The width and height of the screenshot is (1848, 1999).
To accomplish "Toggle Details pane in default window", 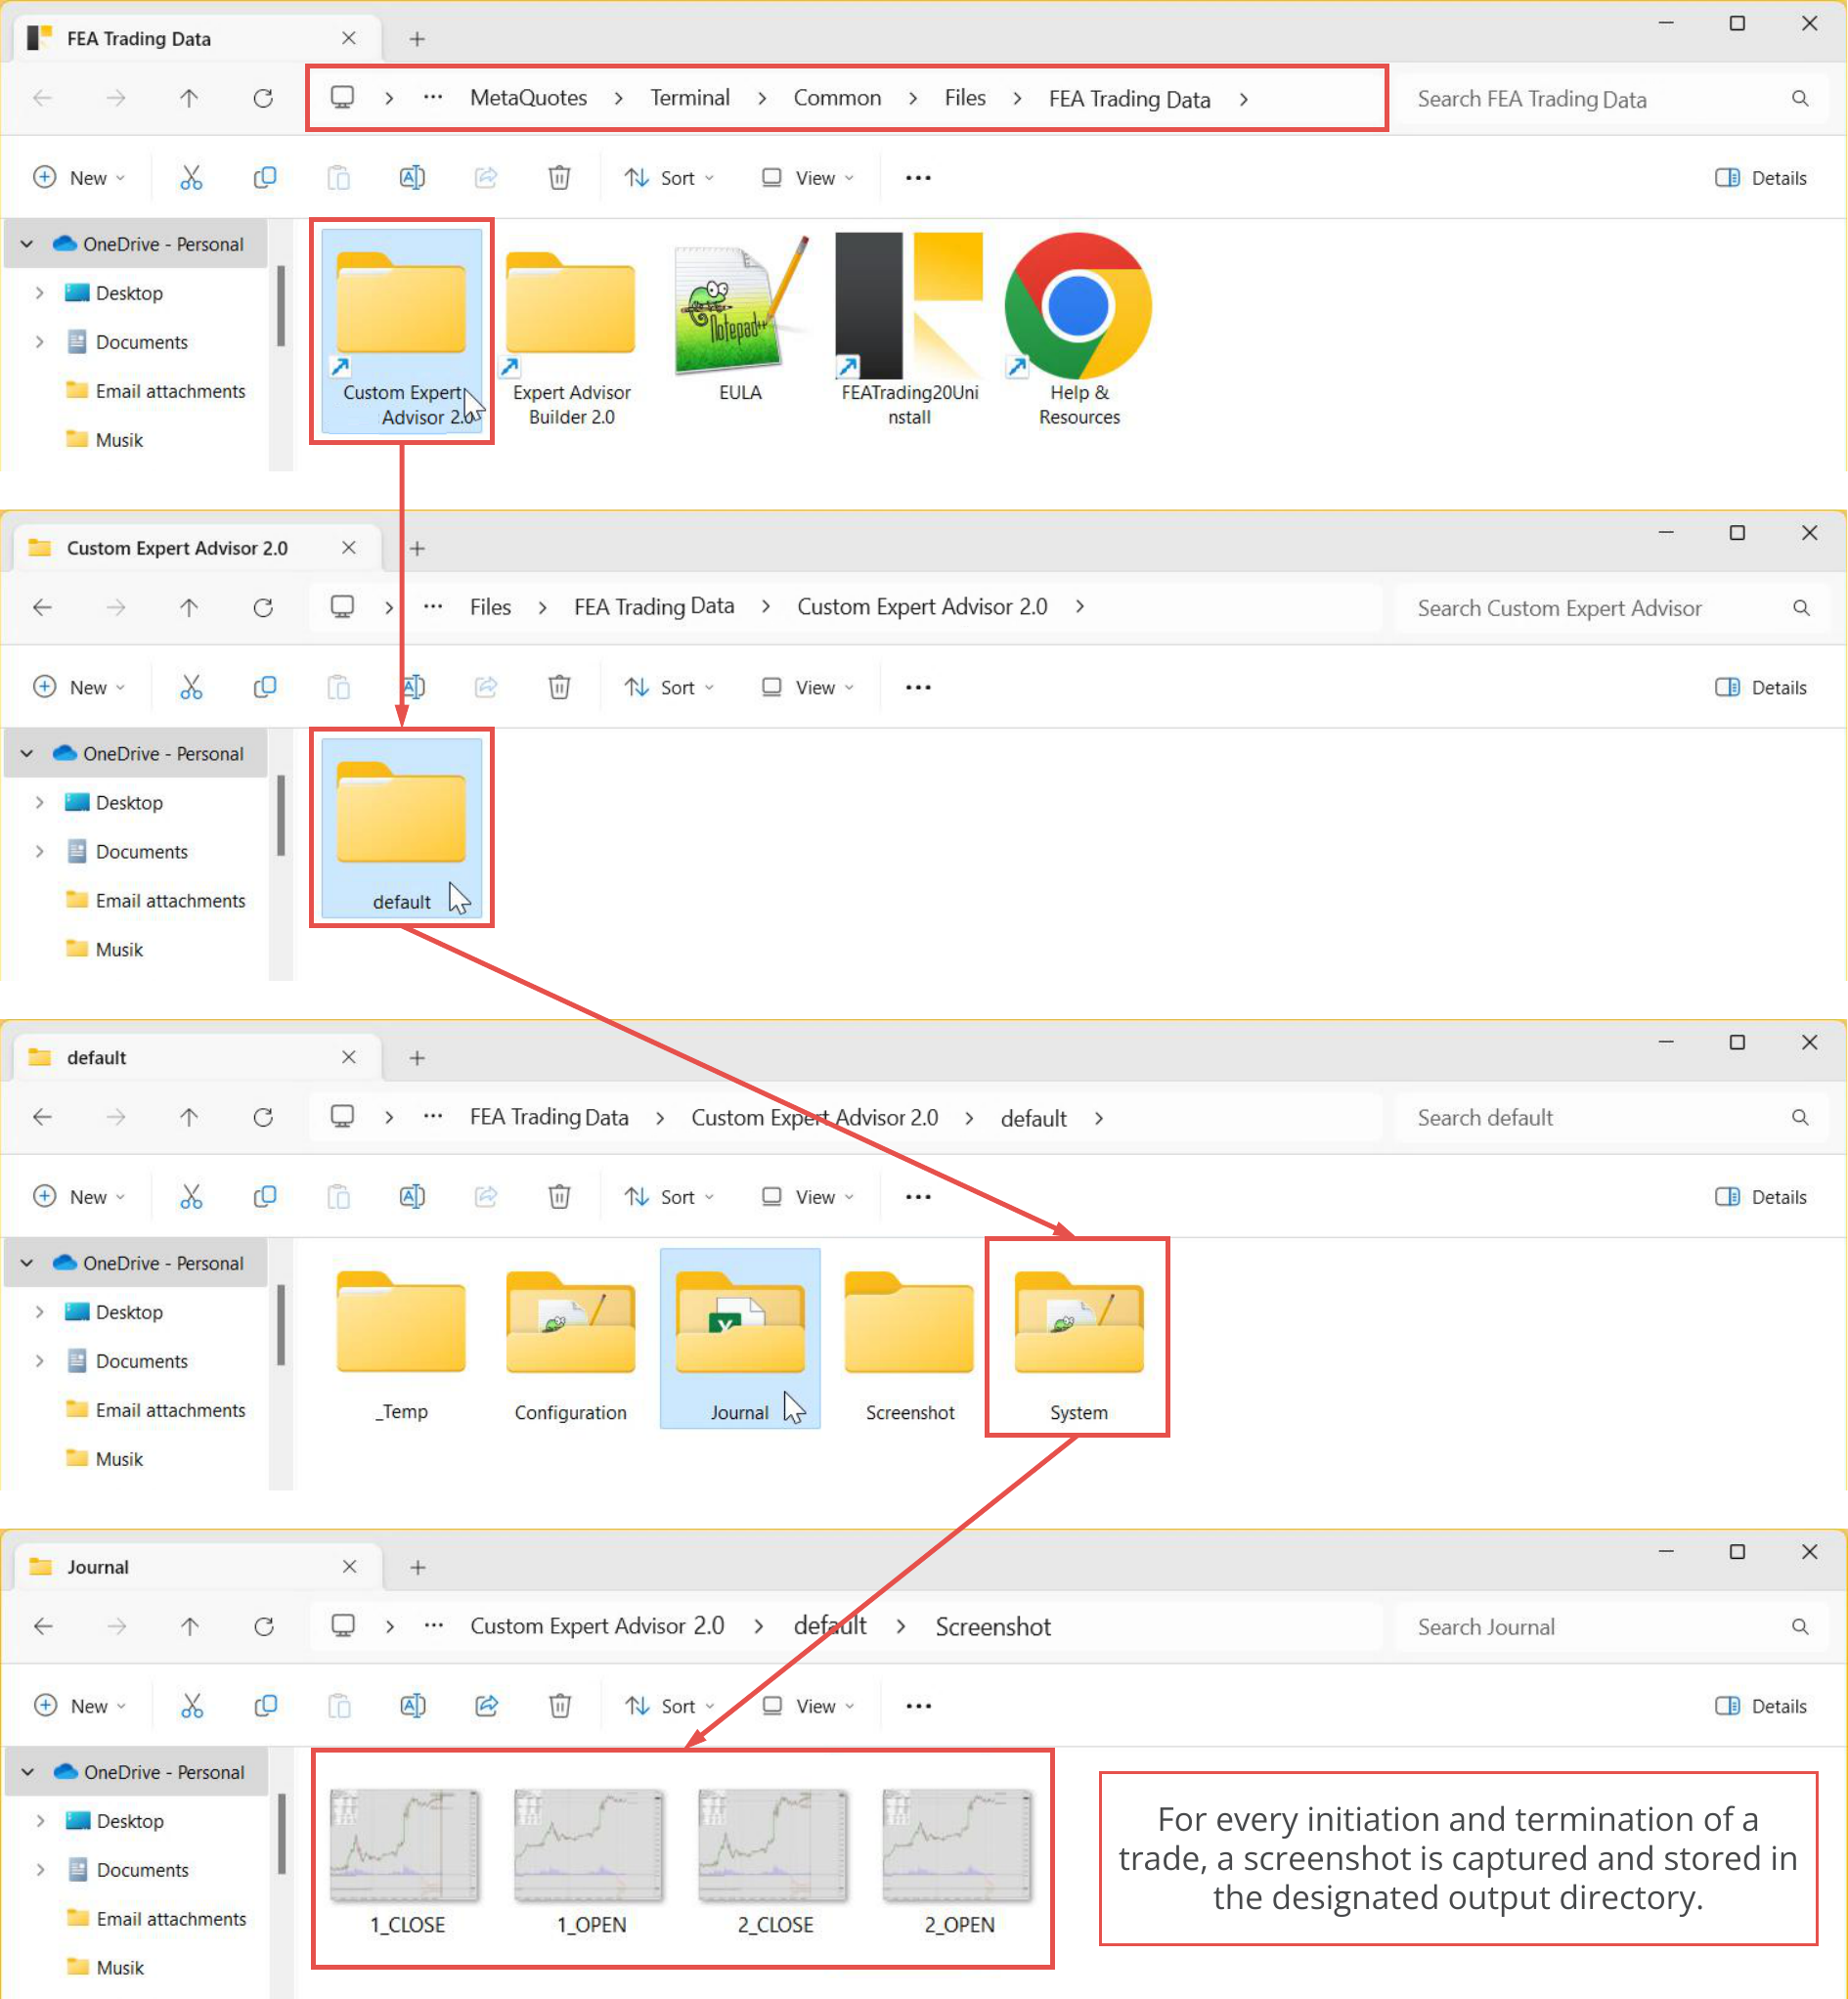I will 1761,1196.
